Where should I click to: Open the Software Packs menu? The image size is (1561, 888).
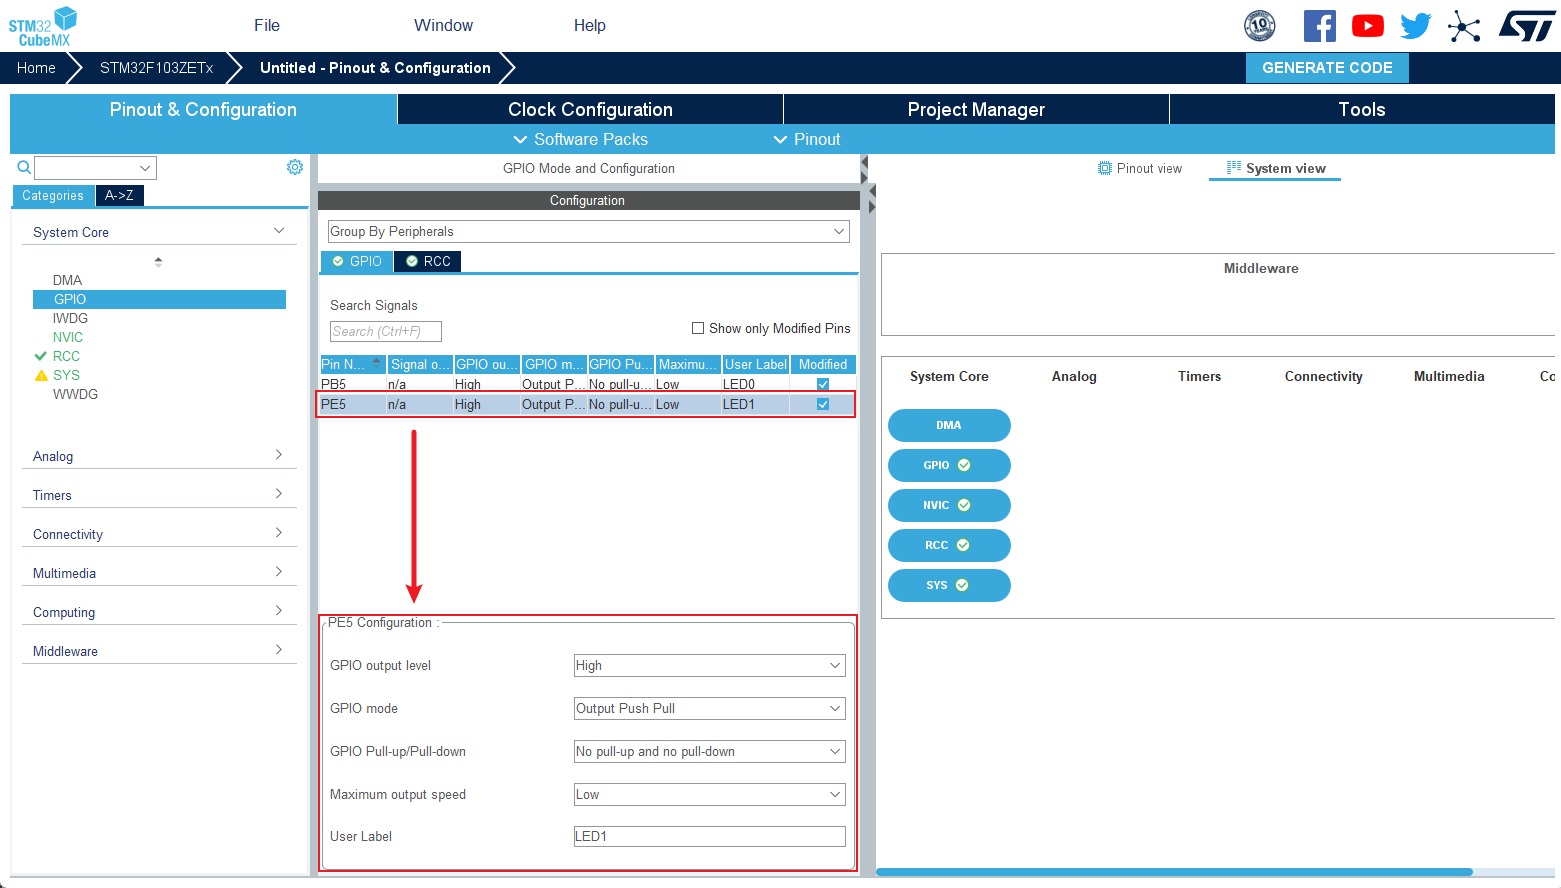(x=580, y=139)
